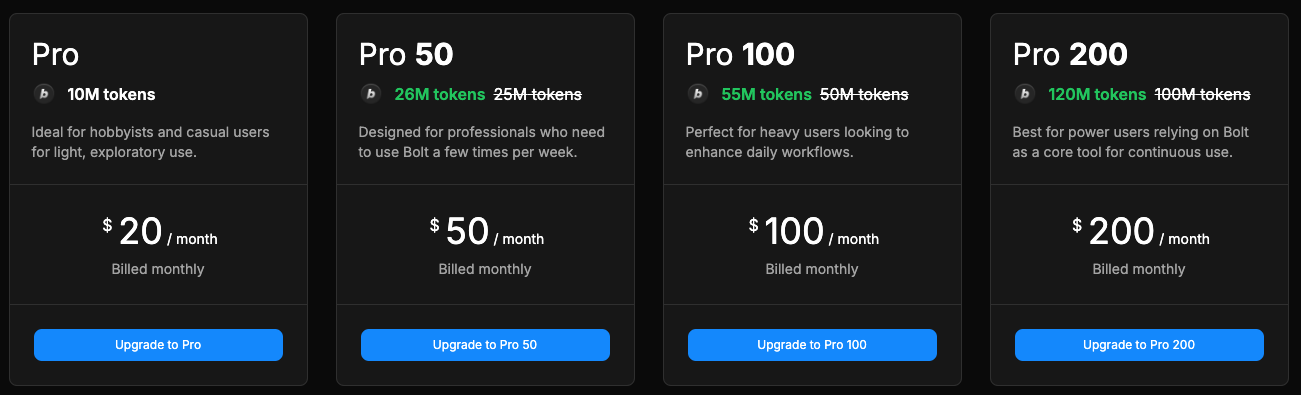Select the Pro 200 plan heading
Viewport: 1301px width, 395px height.
1070,54
